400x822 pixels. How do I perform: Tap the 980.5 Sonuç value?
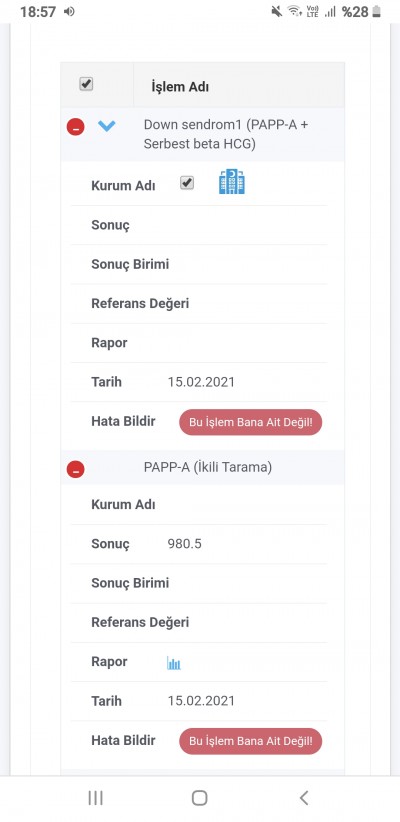pyautogui.click(x=185, y=544)
